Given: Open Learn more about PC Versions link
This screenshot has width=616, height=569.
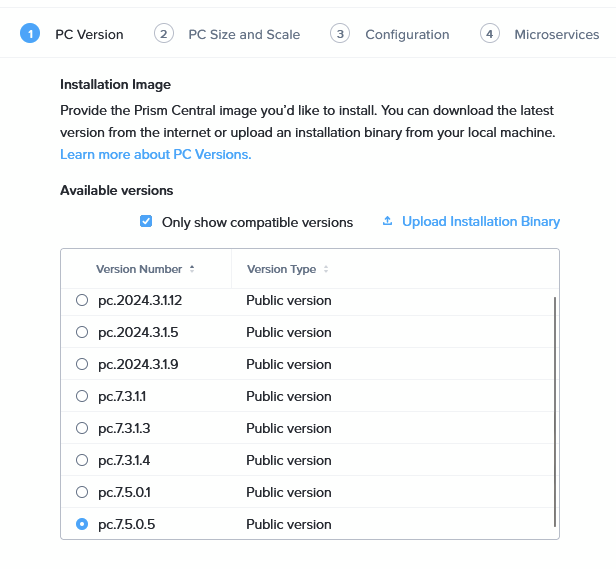Looking at the screenshot, I should pos(155,154).
